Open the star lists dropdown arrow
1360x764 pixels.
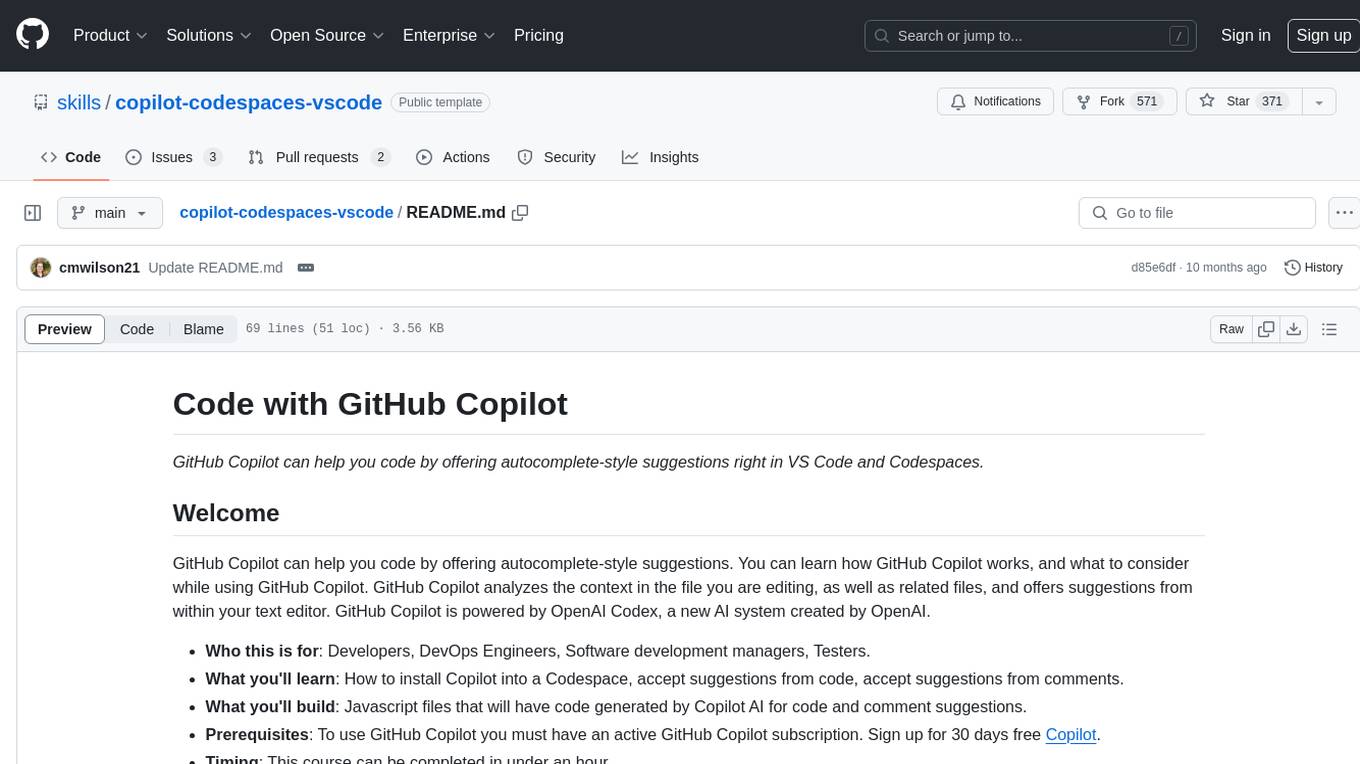pyautogui.click(x=1319, y=102)
